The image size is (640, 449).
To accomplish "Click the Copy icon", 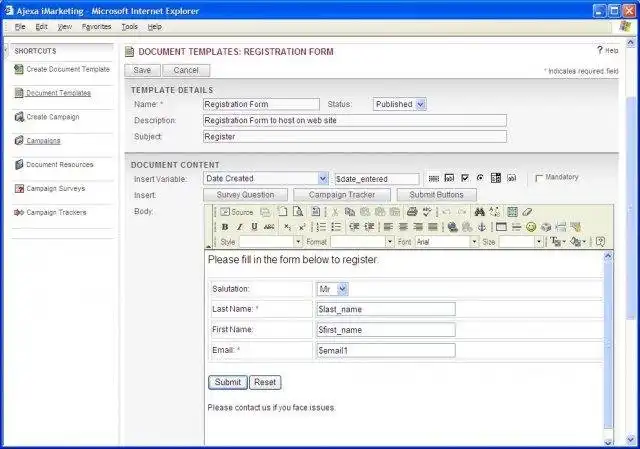I will (350, 212).
